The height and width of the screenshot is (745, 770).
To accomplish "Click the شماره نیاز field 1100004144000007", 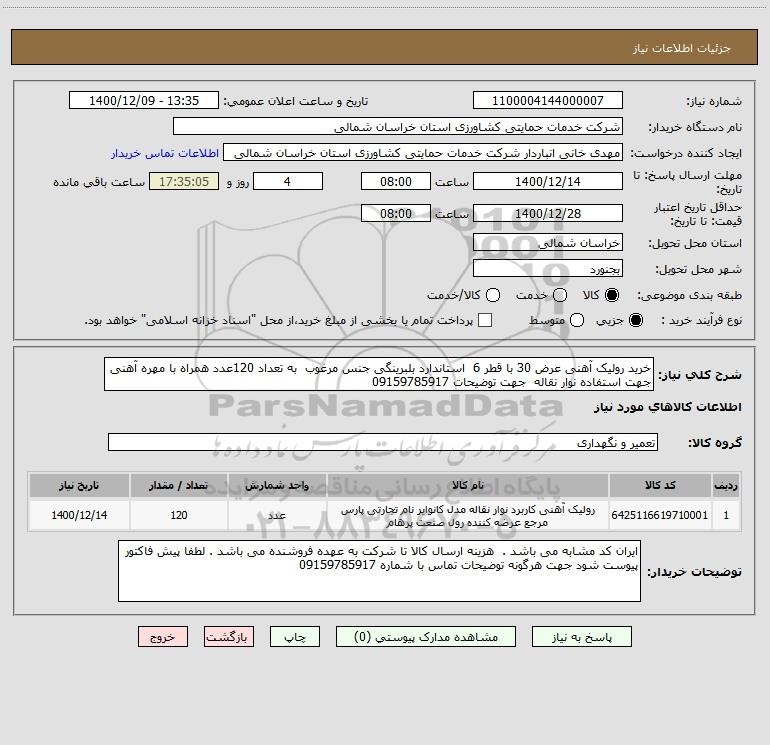I will coord(548,101).
